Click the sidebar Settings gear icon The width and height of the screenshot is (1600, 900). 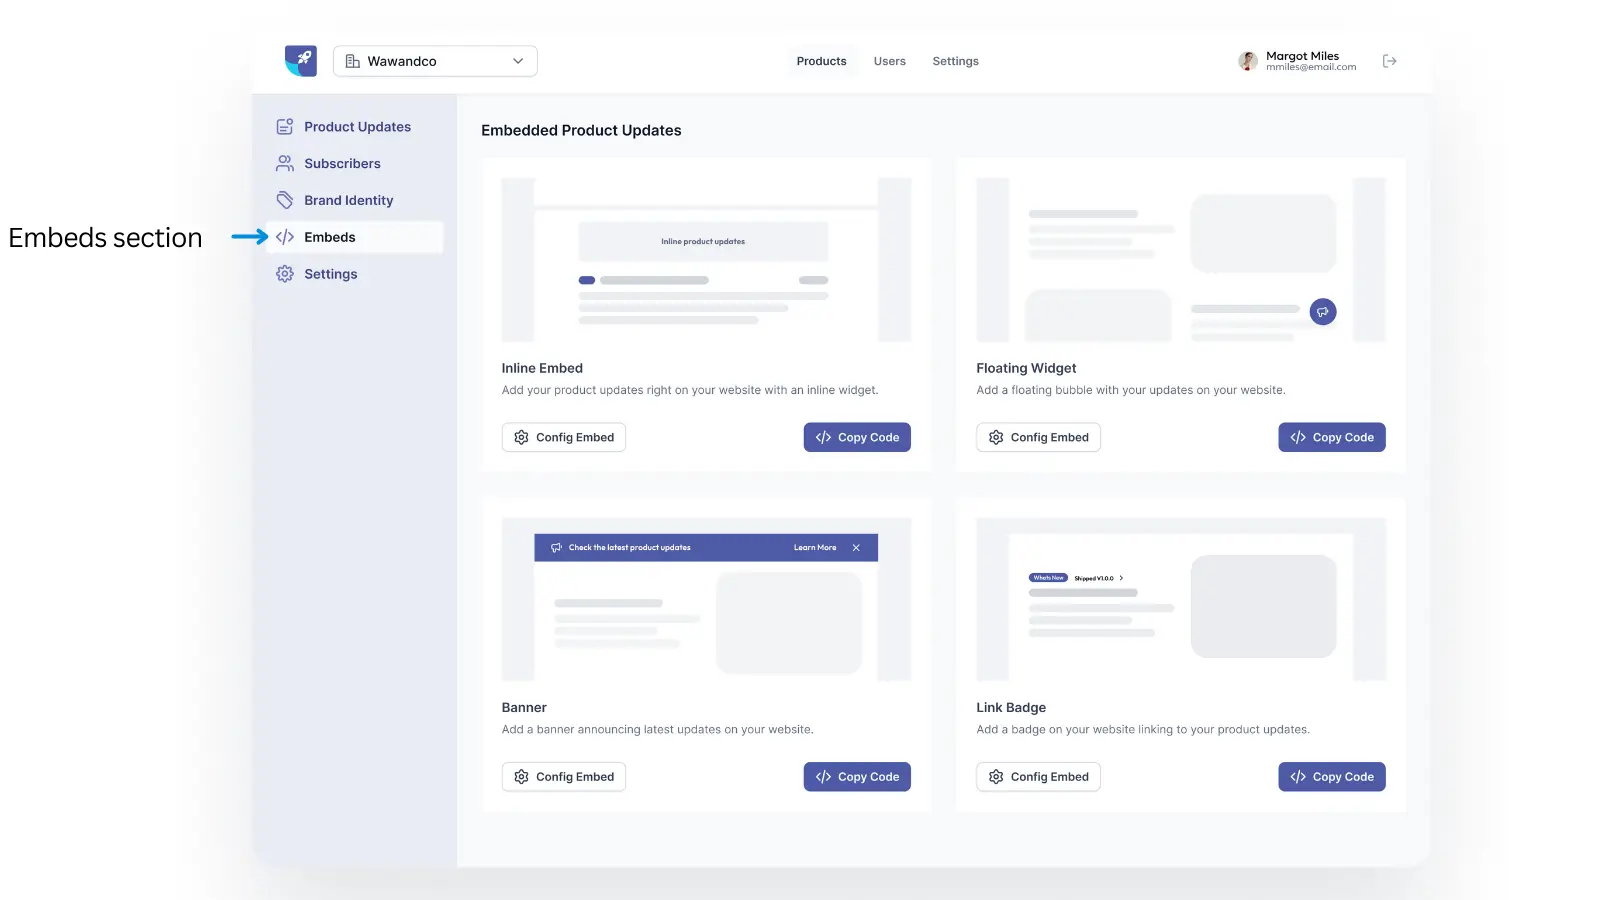pos(285,274)
